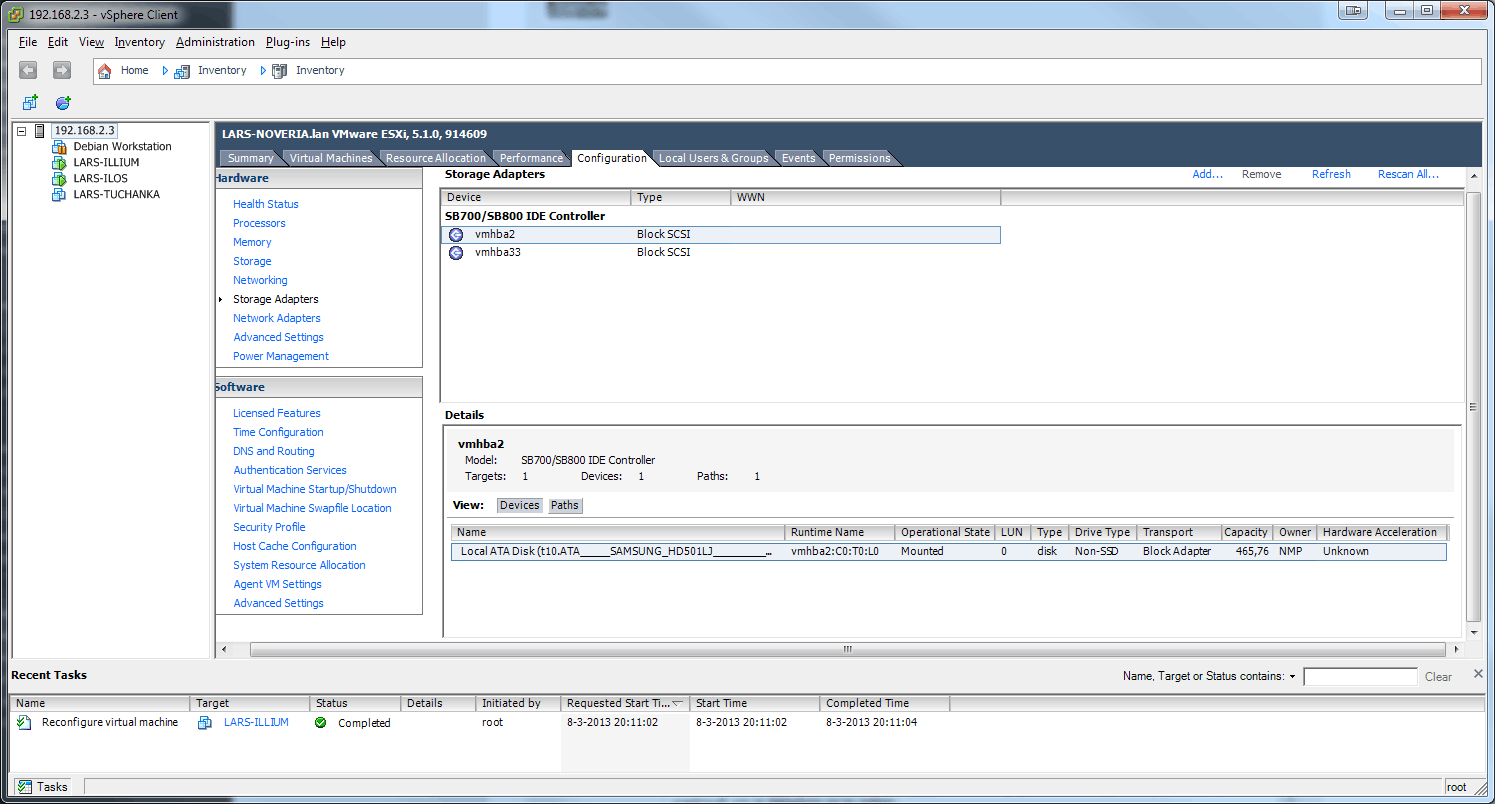Viewport: 1495px width, 804px height.
Task: Click the Debian Workstation VM icon
Action: pyautogui.click(x=58, y=147)
